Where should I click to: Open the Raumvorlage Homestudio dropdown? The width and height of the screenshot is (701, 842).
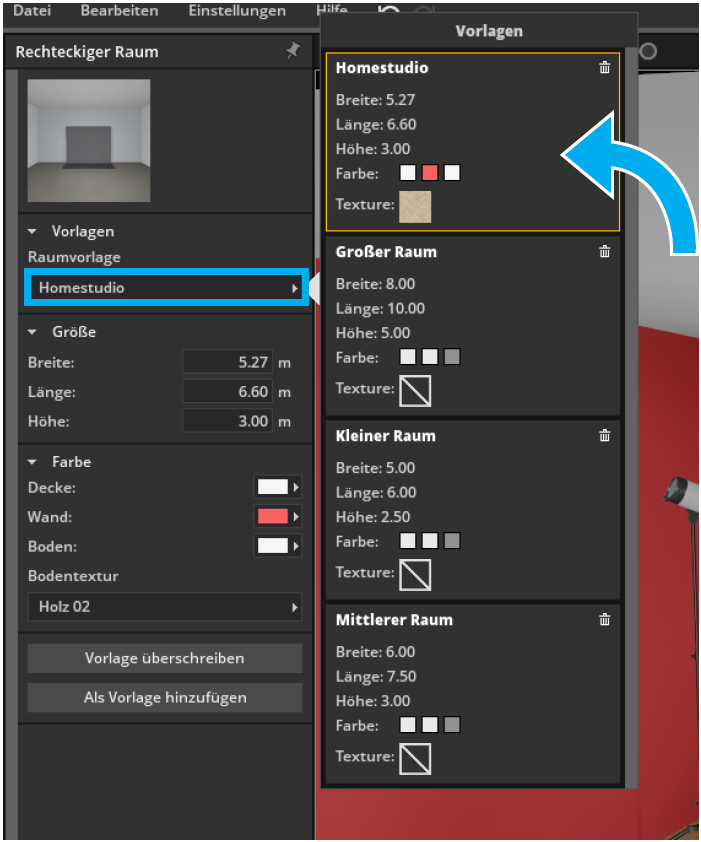[166, 288]
